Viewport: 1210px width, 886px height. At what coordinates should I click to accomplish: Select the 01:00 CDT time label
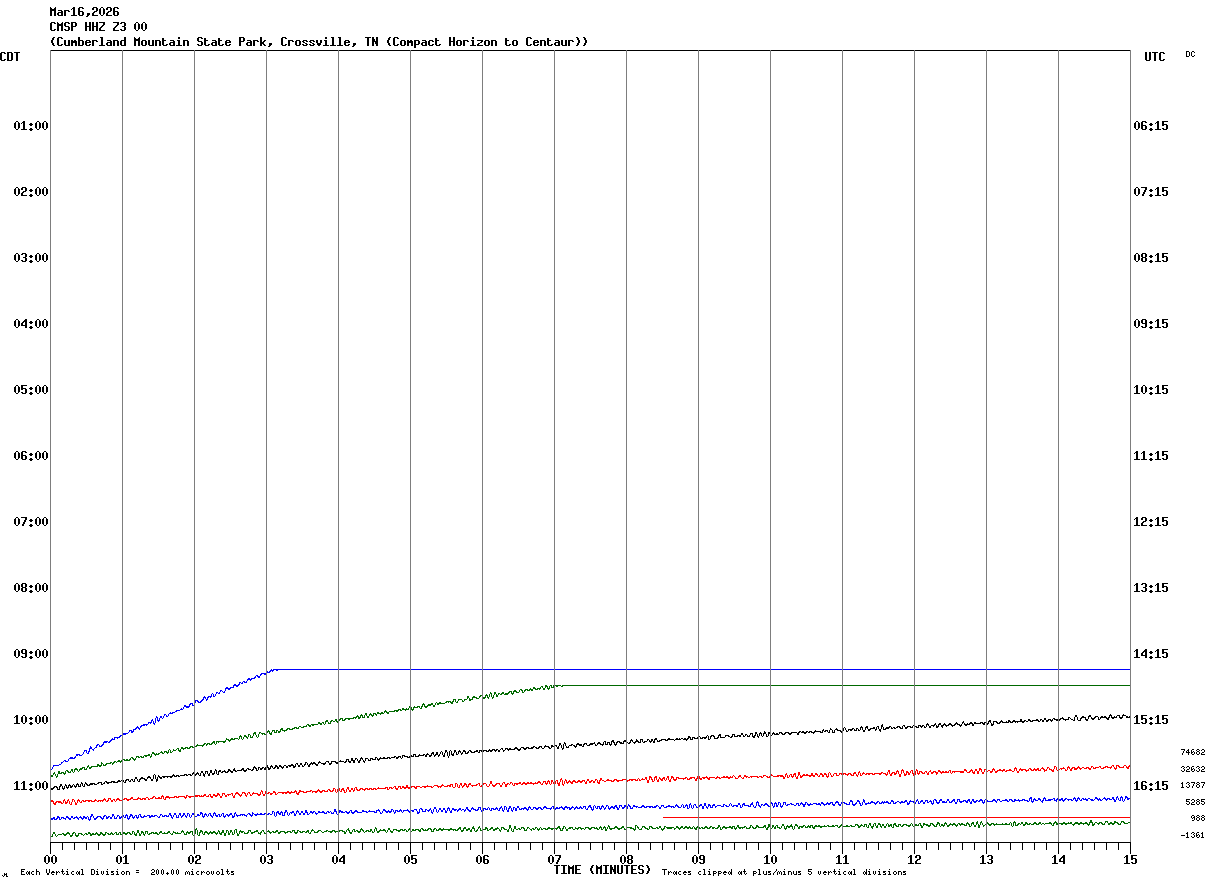click(31, 126)
